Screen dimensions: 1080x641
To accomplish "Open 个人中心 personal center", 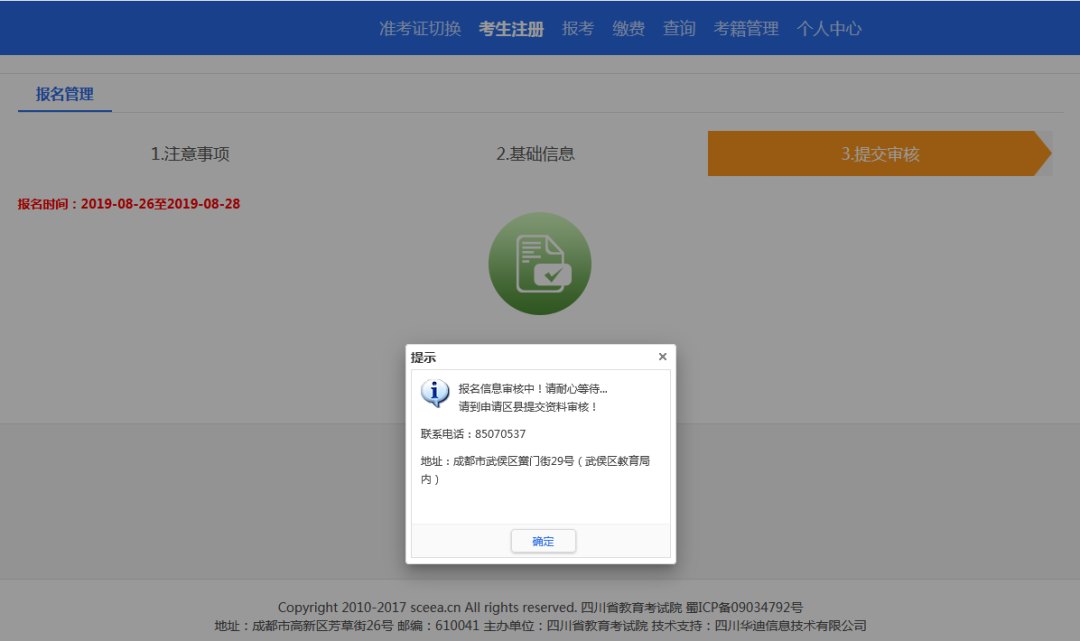I will [828, 29].
